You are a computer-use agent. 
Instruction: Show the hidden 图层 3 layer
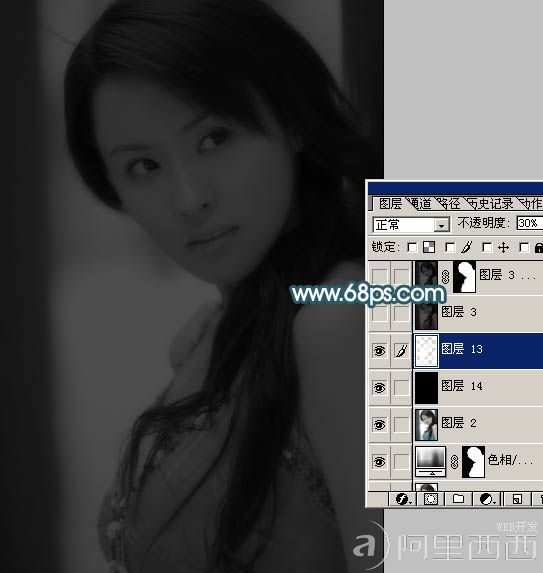(380, 314)
